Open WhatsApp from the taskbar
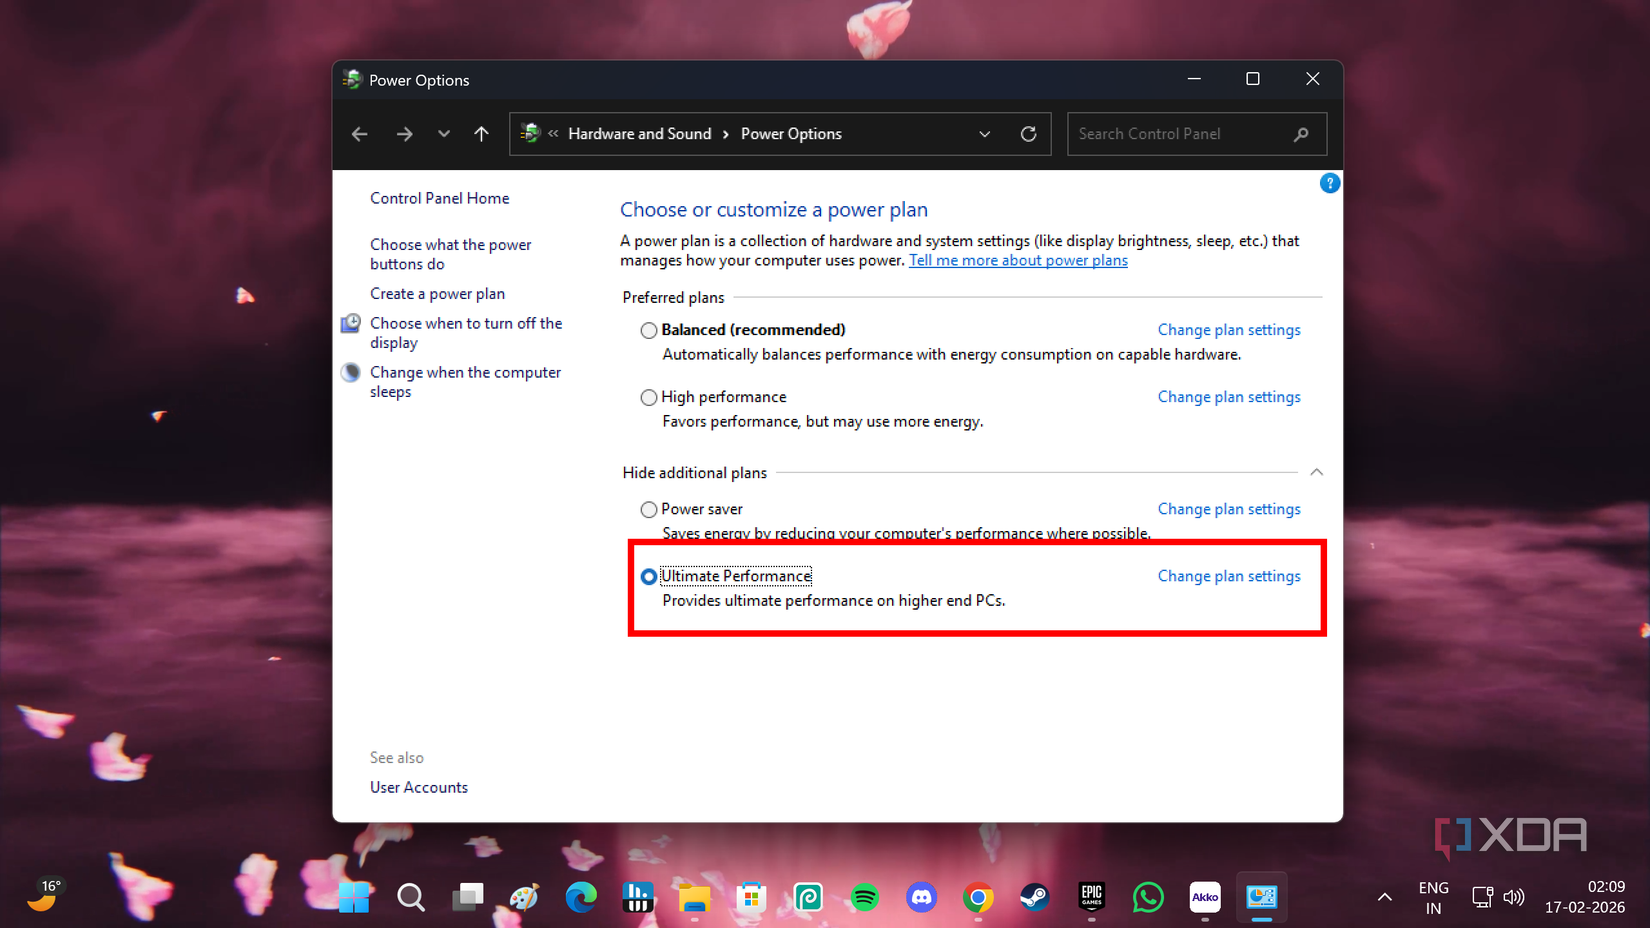This screenshot has width=1650, height=928. (x=1148, y=898)
